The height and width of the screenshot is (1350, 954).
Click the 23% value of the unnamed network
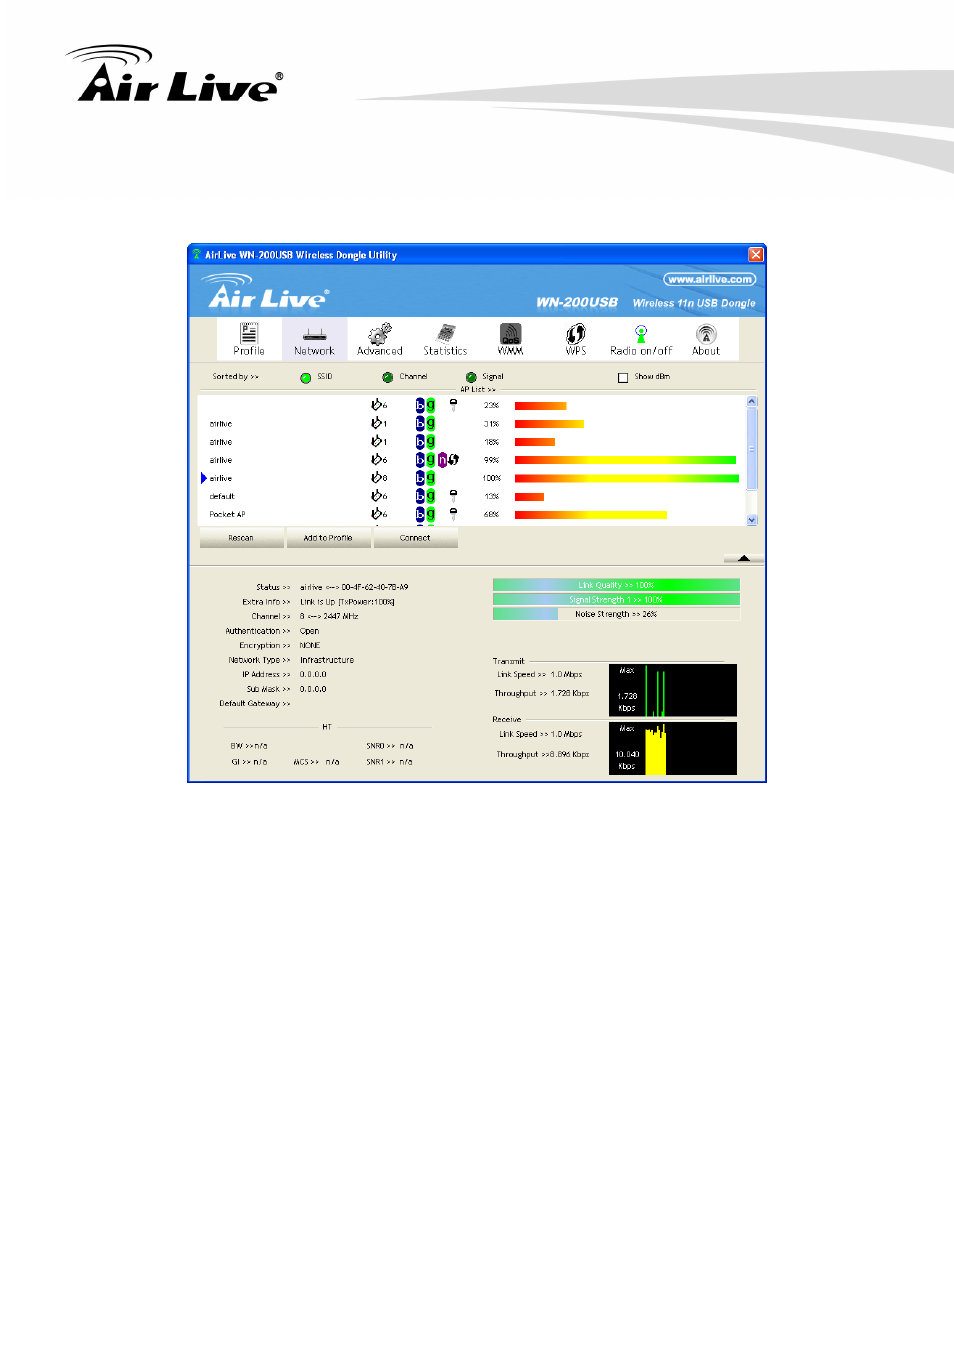(x=491, y=405)
